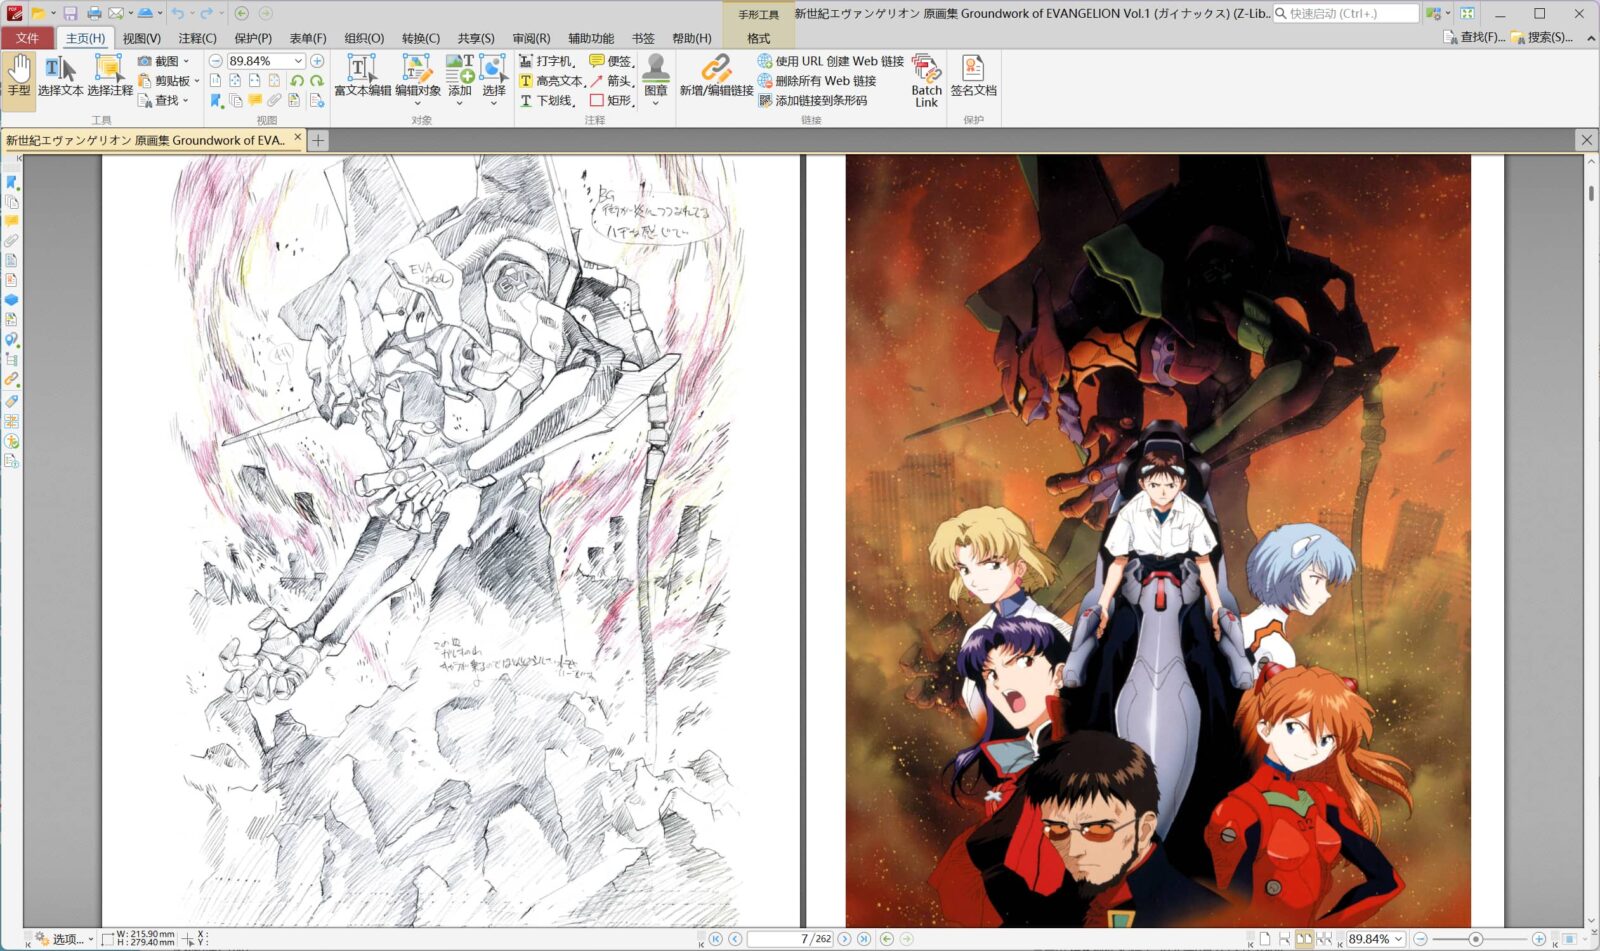Open the Links panel in sidebar
The width and height of the screenshot is (1600, 951).
pyautogui.click(x=11, y=379)
